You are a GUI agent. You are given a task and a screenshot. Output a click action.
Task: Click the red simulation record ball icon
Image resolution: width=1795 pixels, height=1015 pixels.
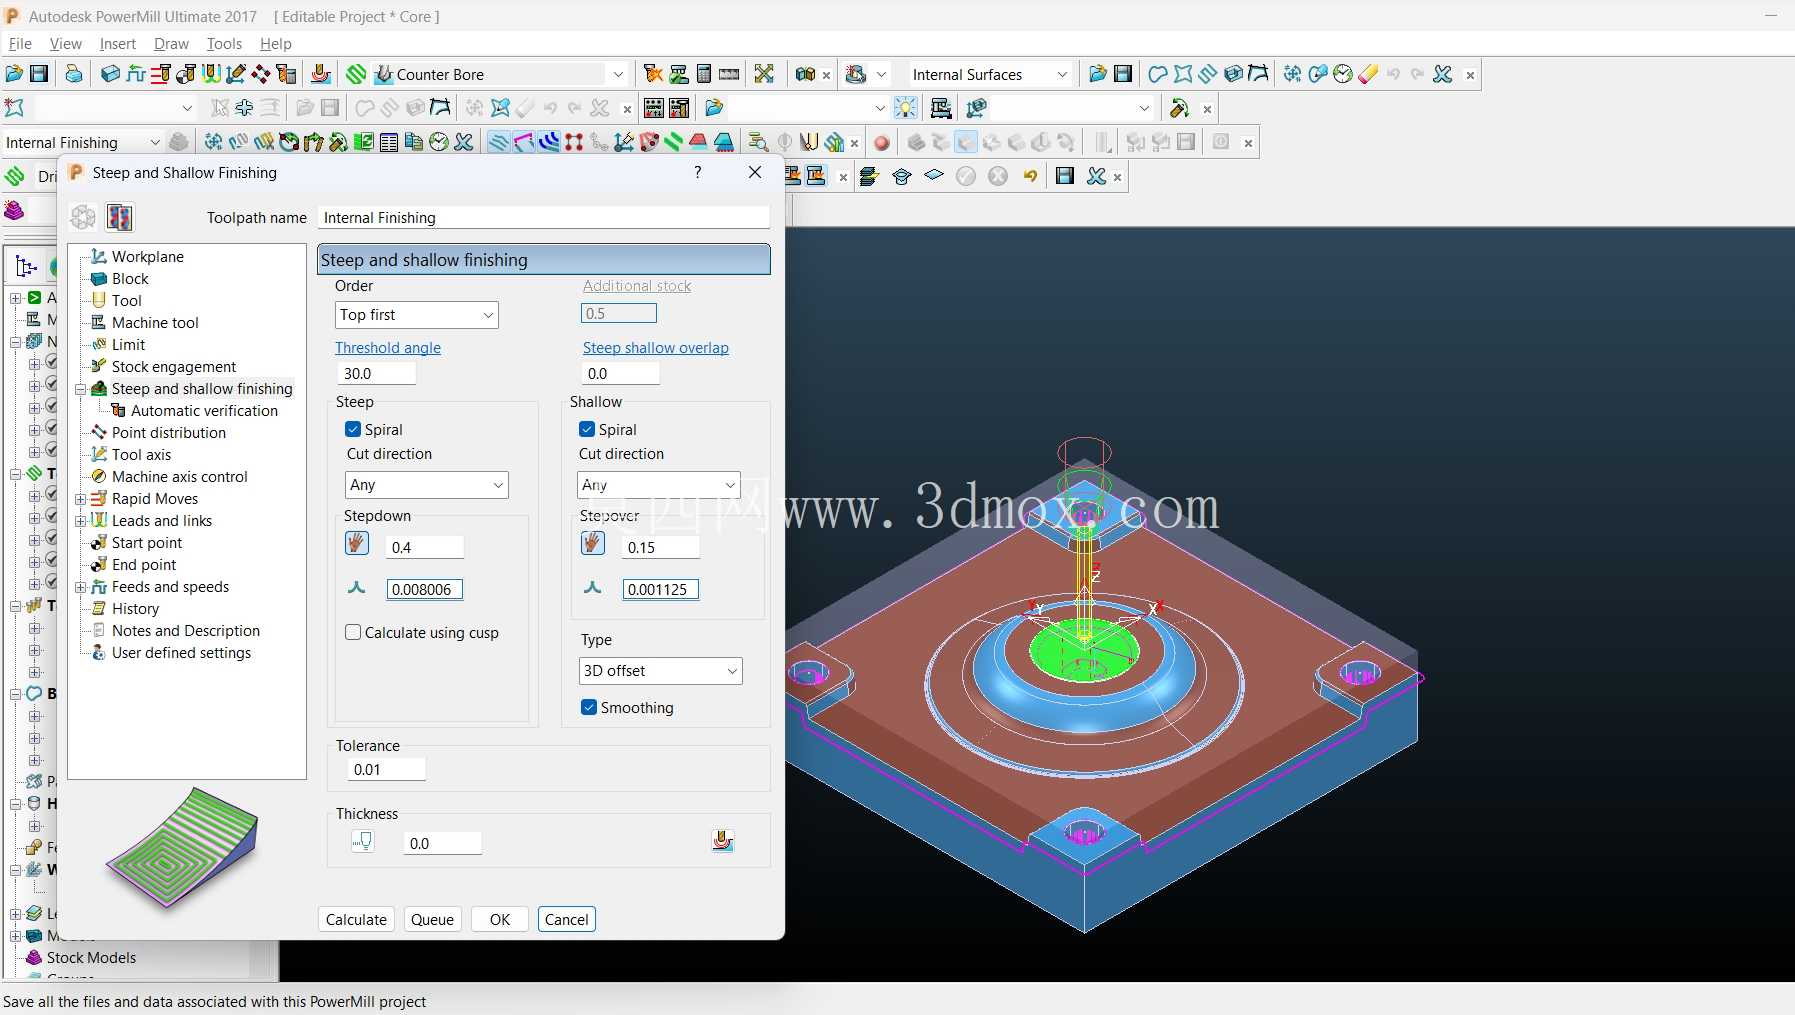tap(881, 143)
